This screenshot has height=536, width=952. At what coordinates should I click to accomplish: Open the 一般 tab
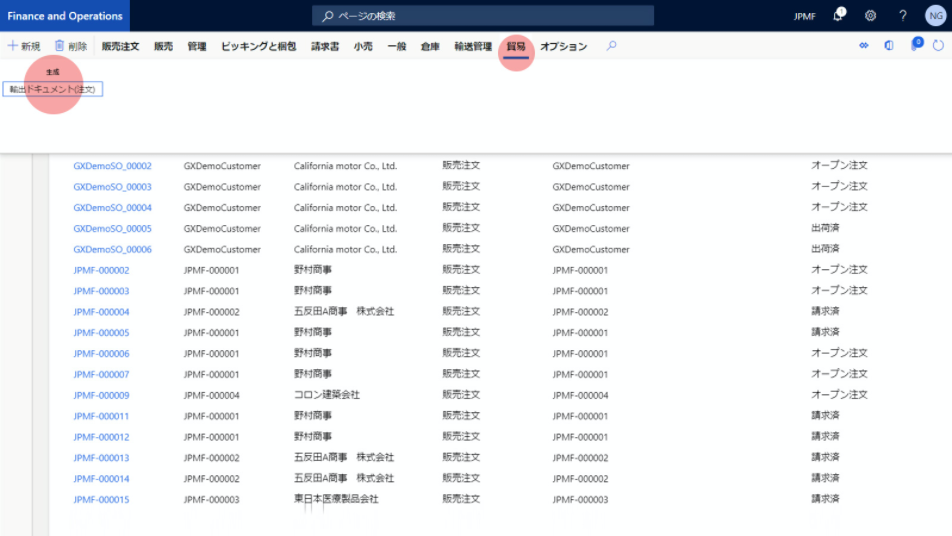click(396, 46)
